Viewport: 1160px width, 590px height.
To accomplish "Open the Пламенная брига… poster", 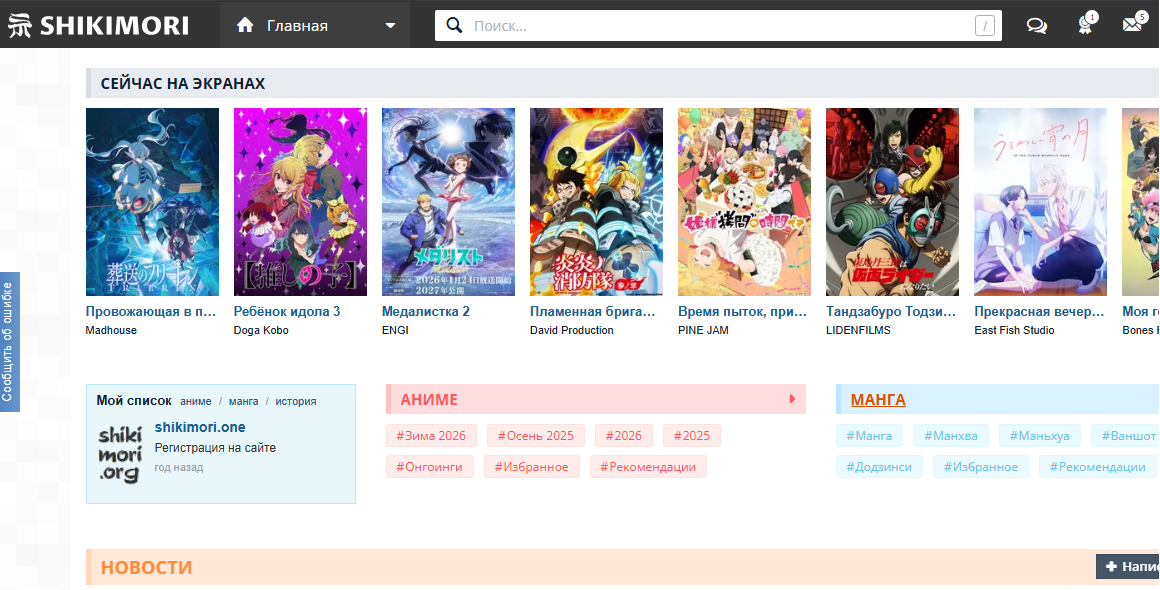I will point(596,202).
